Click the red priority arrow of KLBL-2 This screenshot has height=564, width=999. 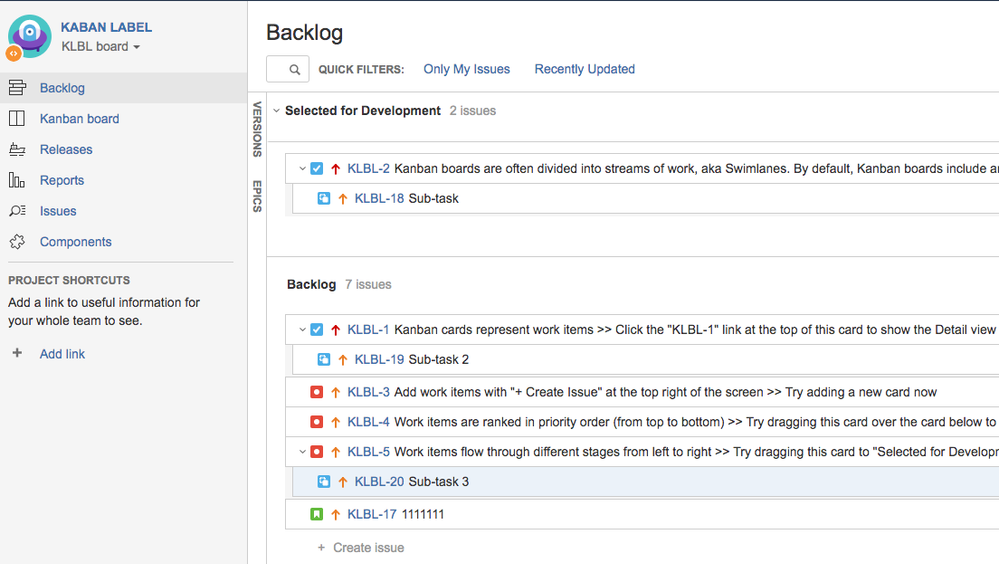point(336,169)
